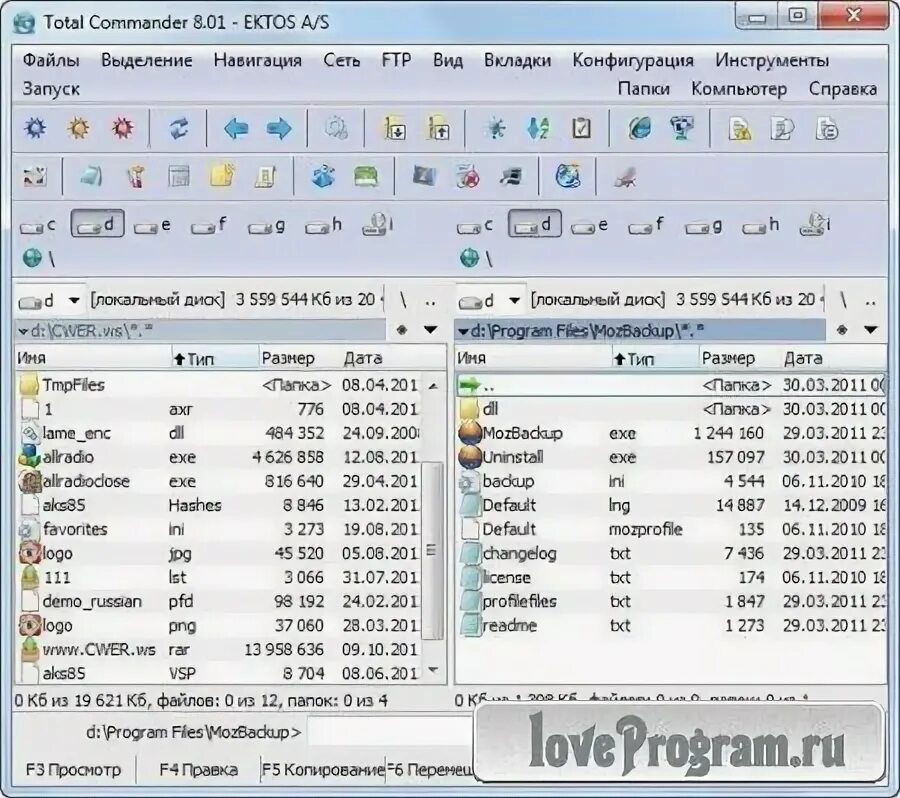Select readme txt in right panel
This screenshot has height=798, width=900.
pos(672,625)
